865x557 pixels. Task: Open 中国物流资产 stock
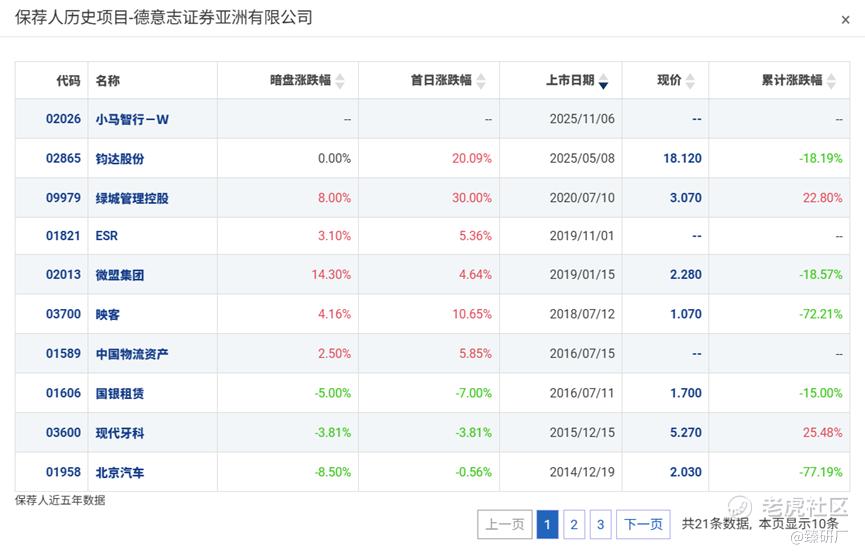coord(132,354)
